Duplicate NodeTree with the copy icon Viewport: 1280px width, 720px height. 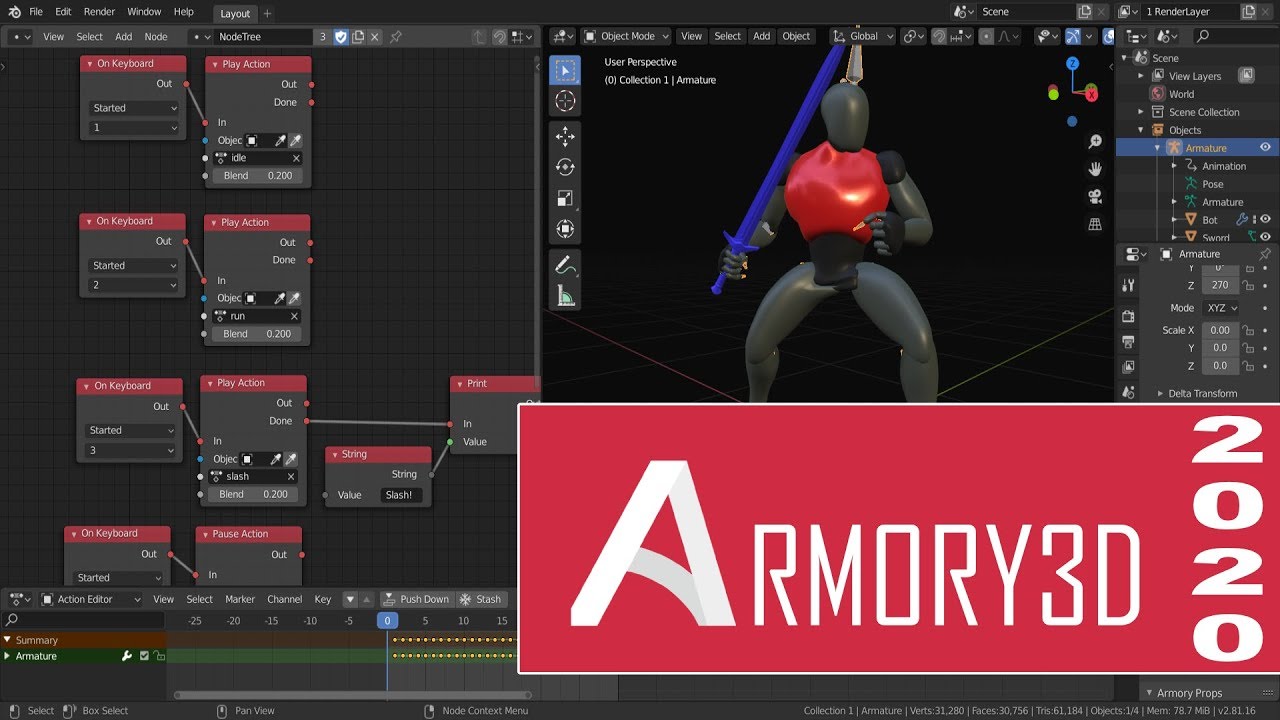pos(357,36)
